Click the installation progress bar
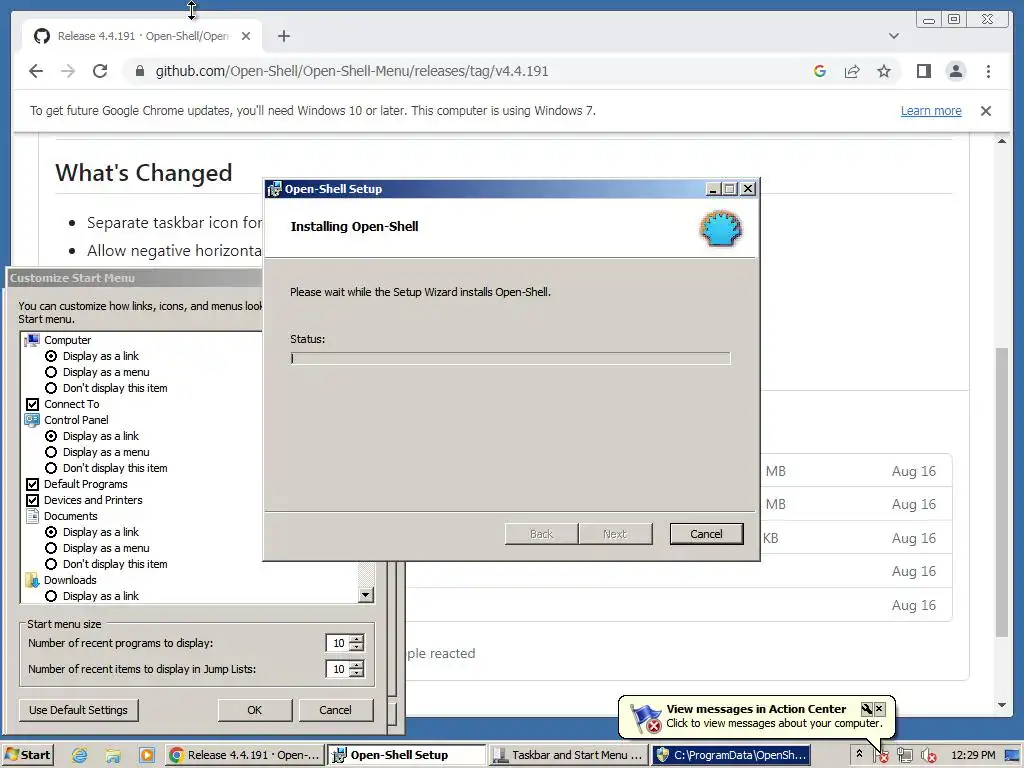 point(510,358)
